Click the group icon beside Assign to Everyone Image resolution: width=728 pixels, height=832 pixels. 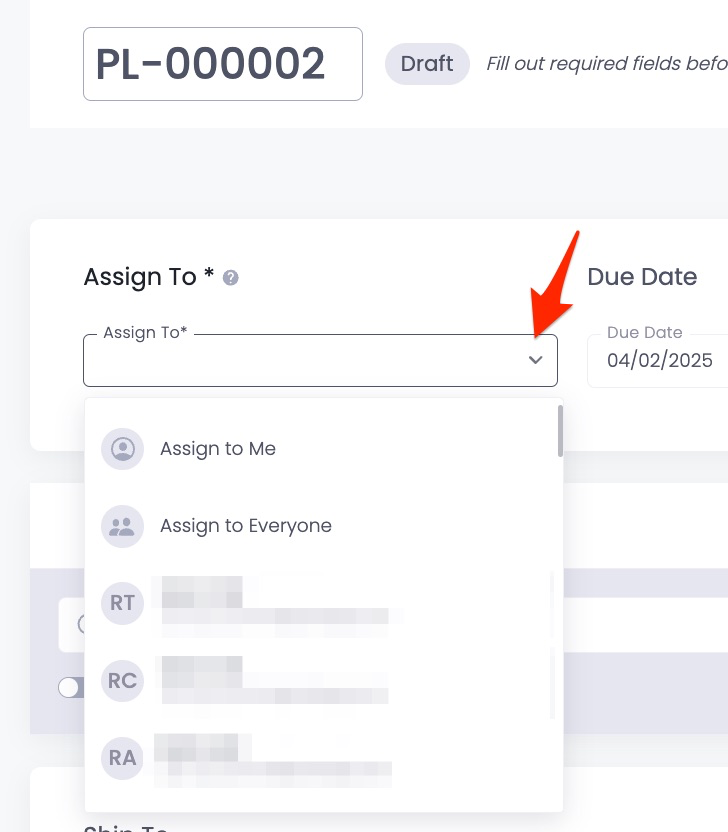point(123,526)
